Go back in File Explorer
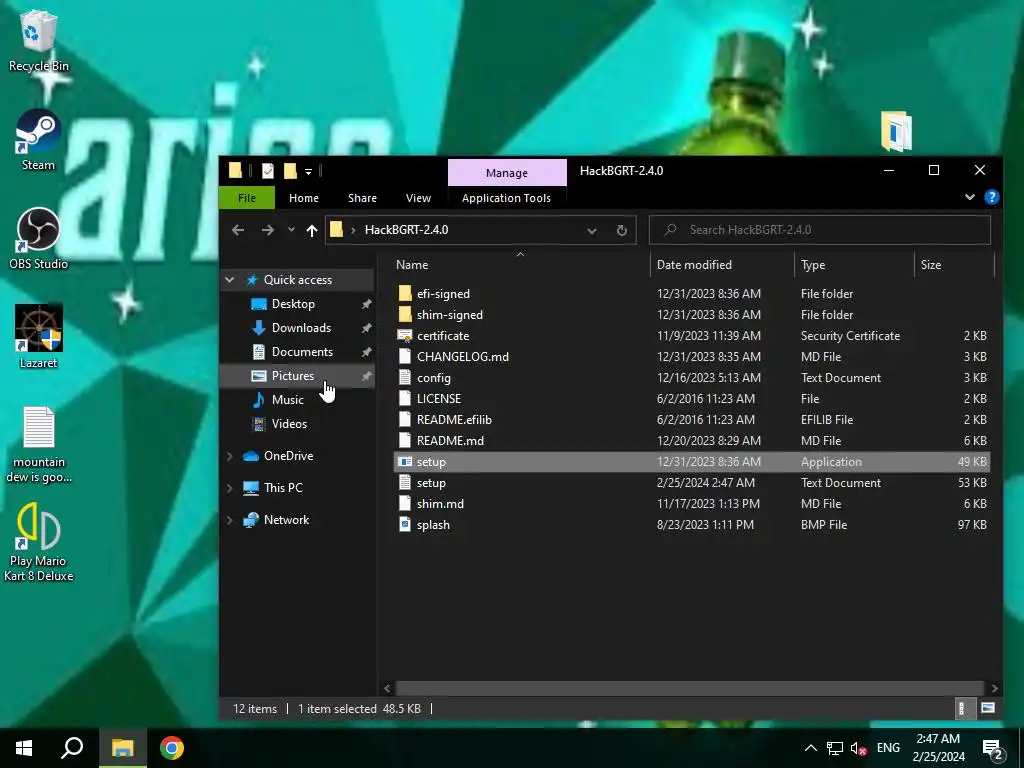1024x768 pixels. coord(238,230)
